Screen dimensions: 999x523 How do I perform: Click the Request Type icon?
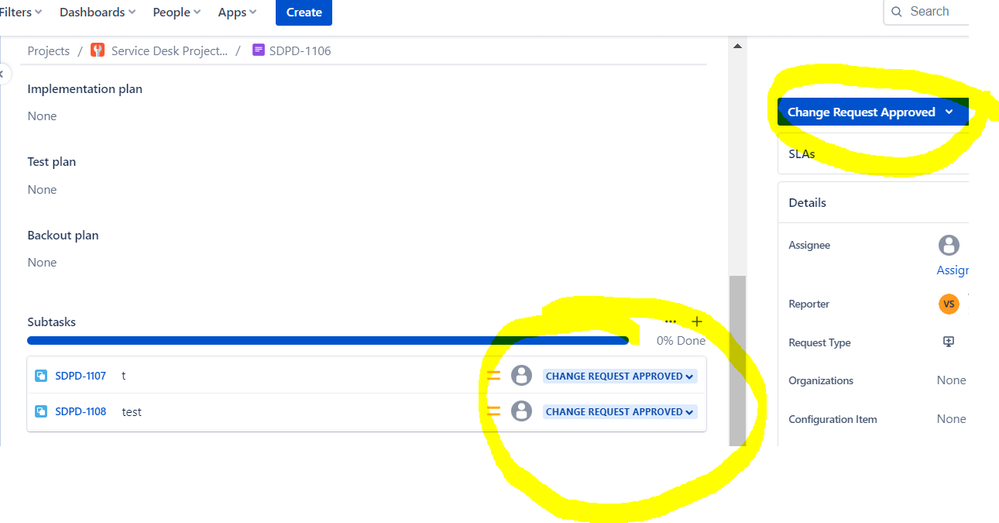click(x=949, y=342)
